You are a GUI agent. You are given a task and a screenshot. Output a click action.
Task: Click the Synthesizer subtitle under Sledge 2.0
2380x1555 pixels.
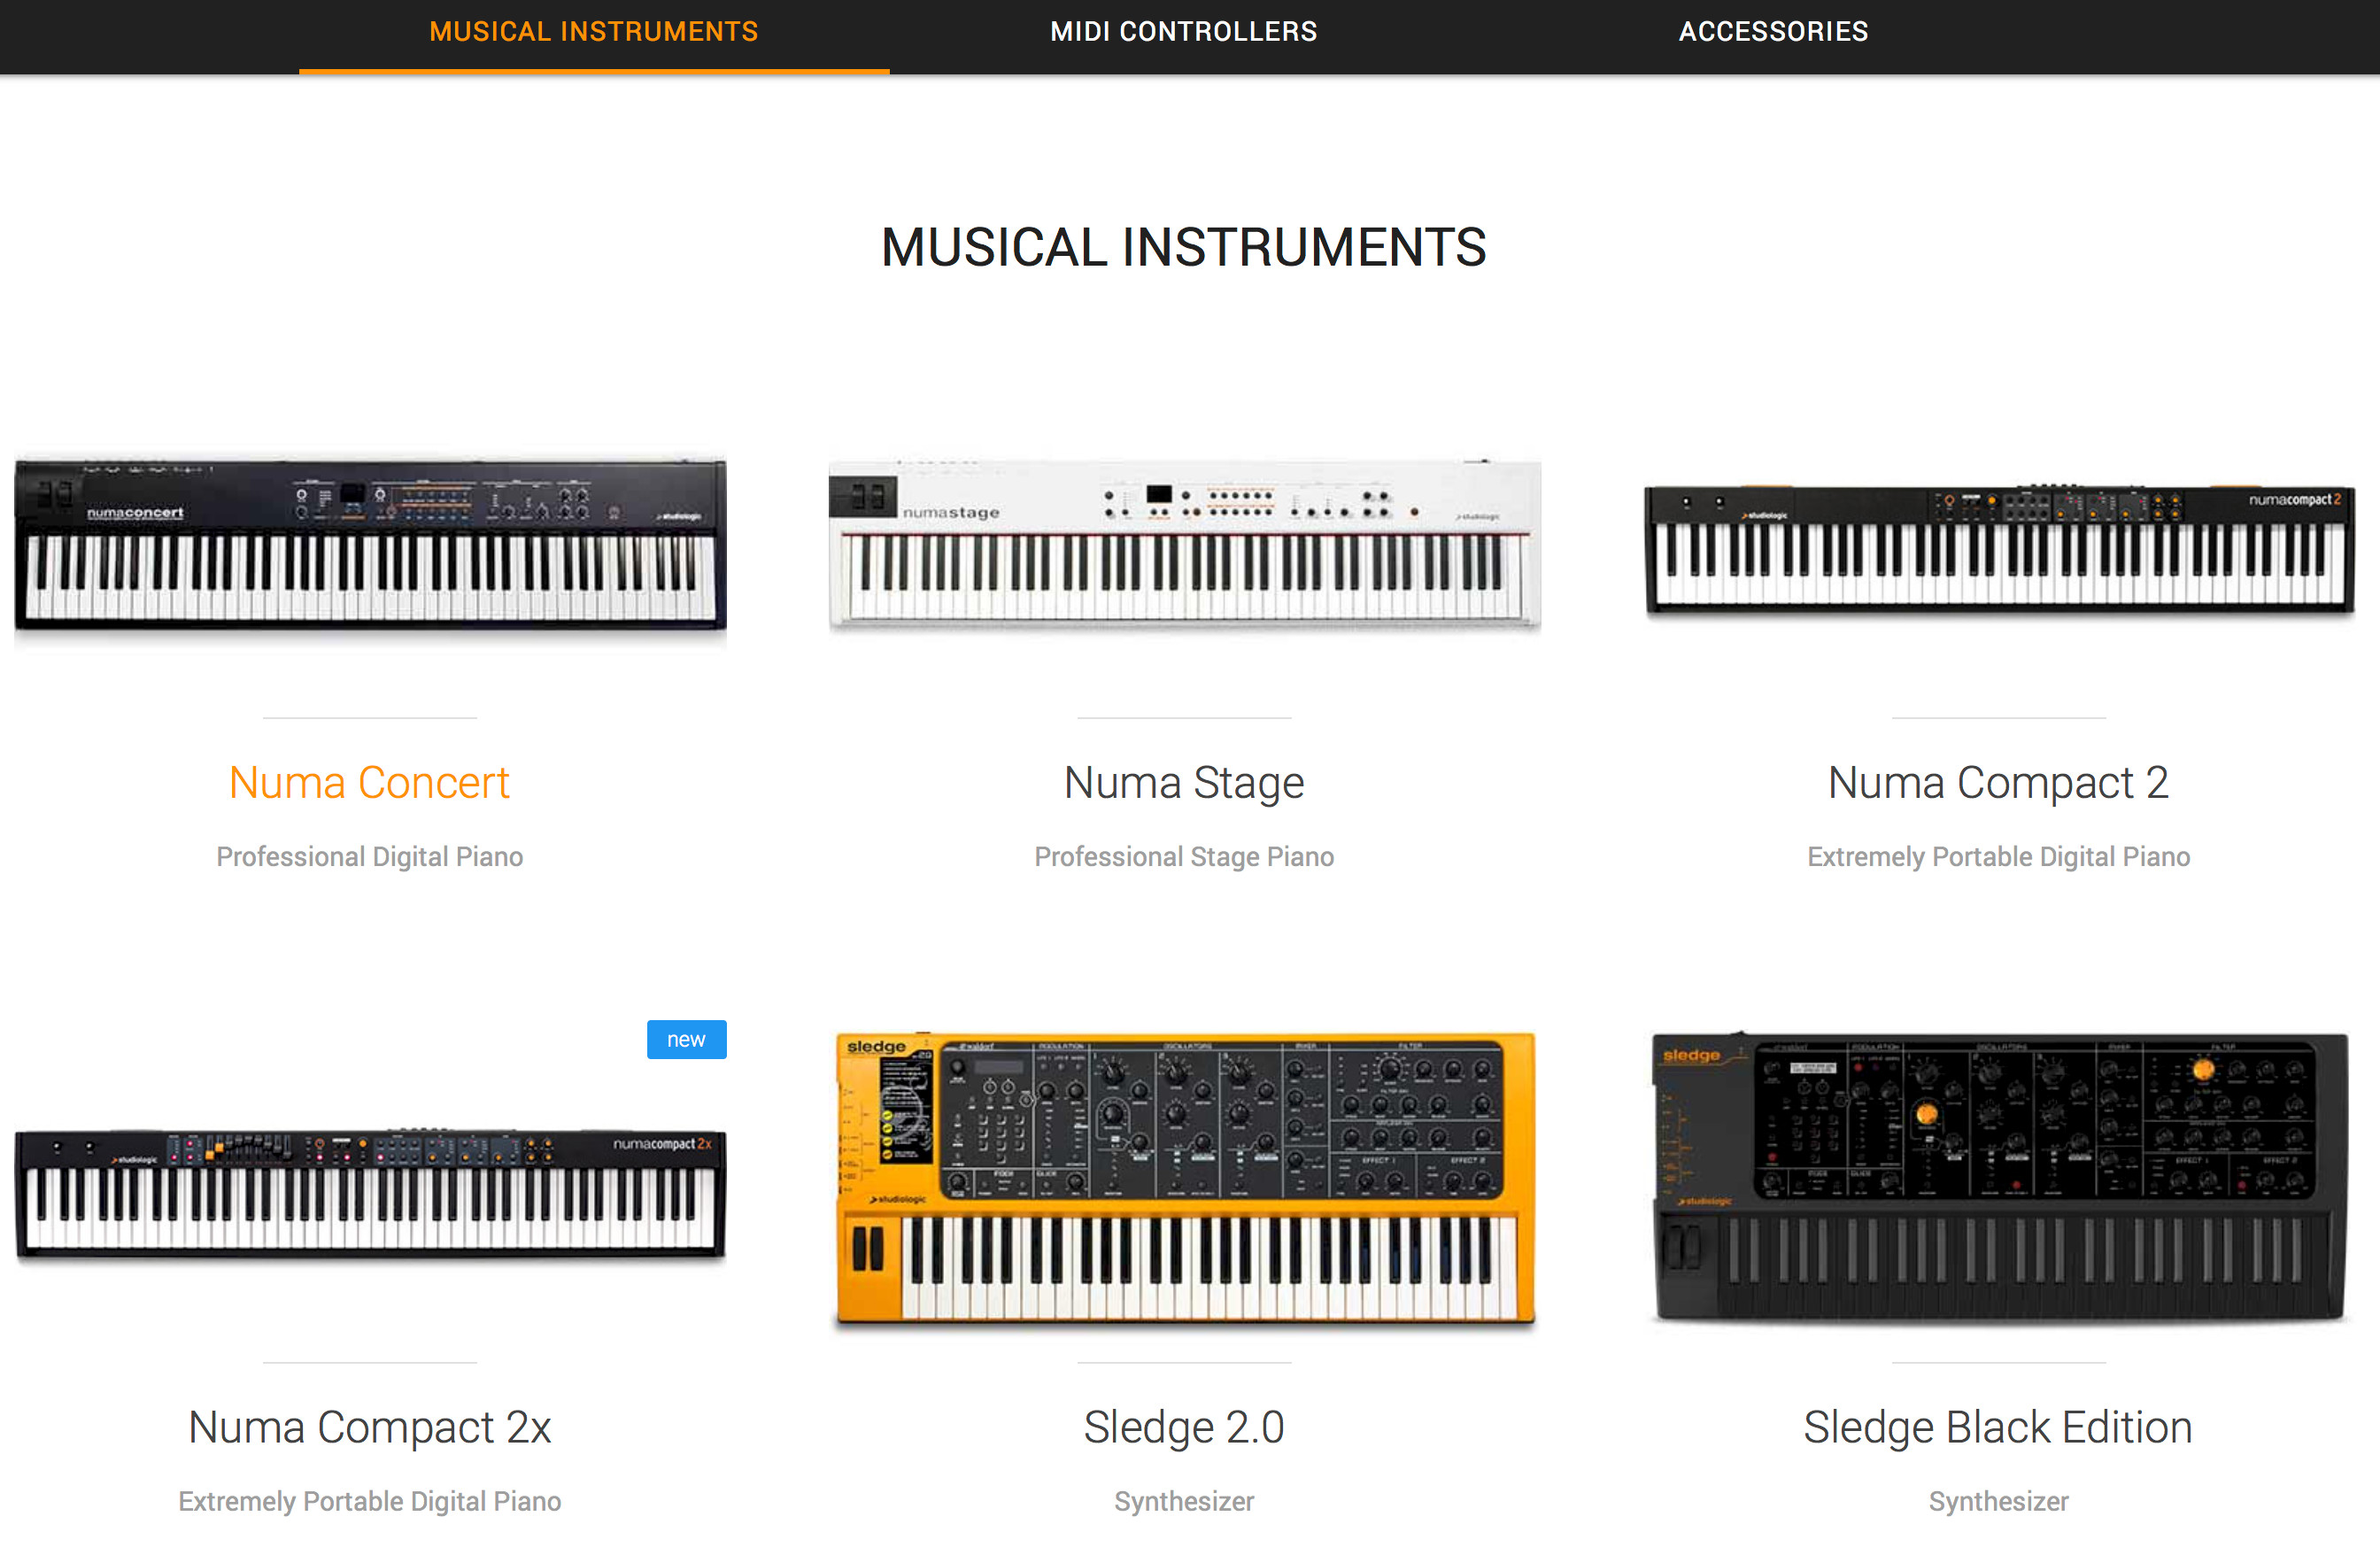[x=1184, y=1501]
